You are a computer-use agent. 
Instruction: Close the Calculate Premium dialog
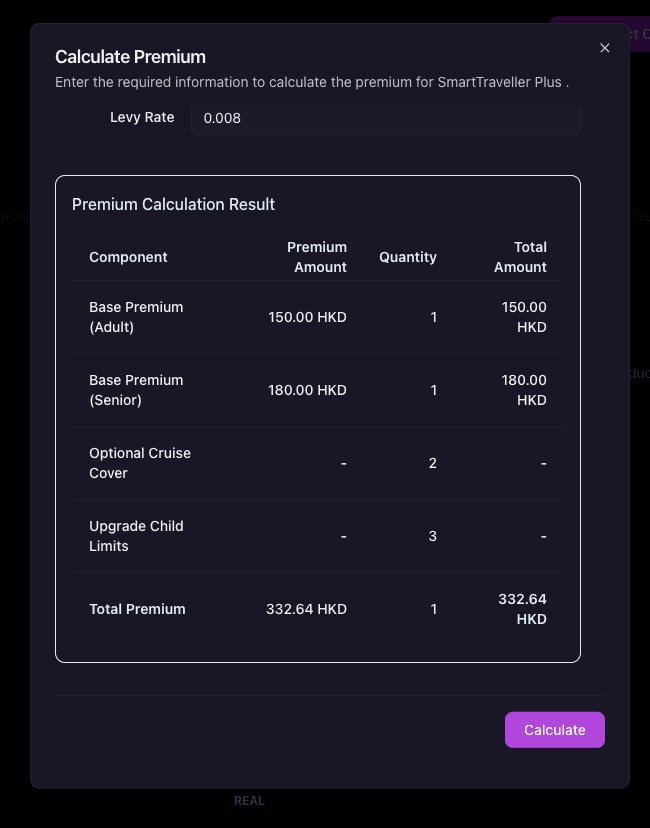click(604, 48)
